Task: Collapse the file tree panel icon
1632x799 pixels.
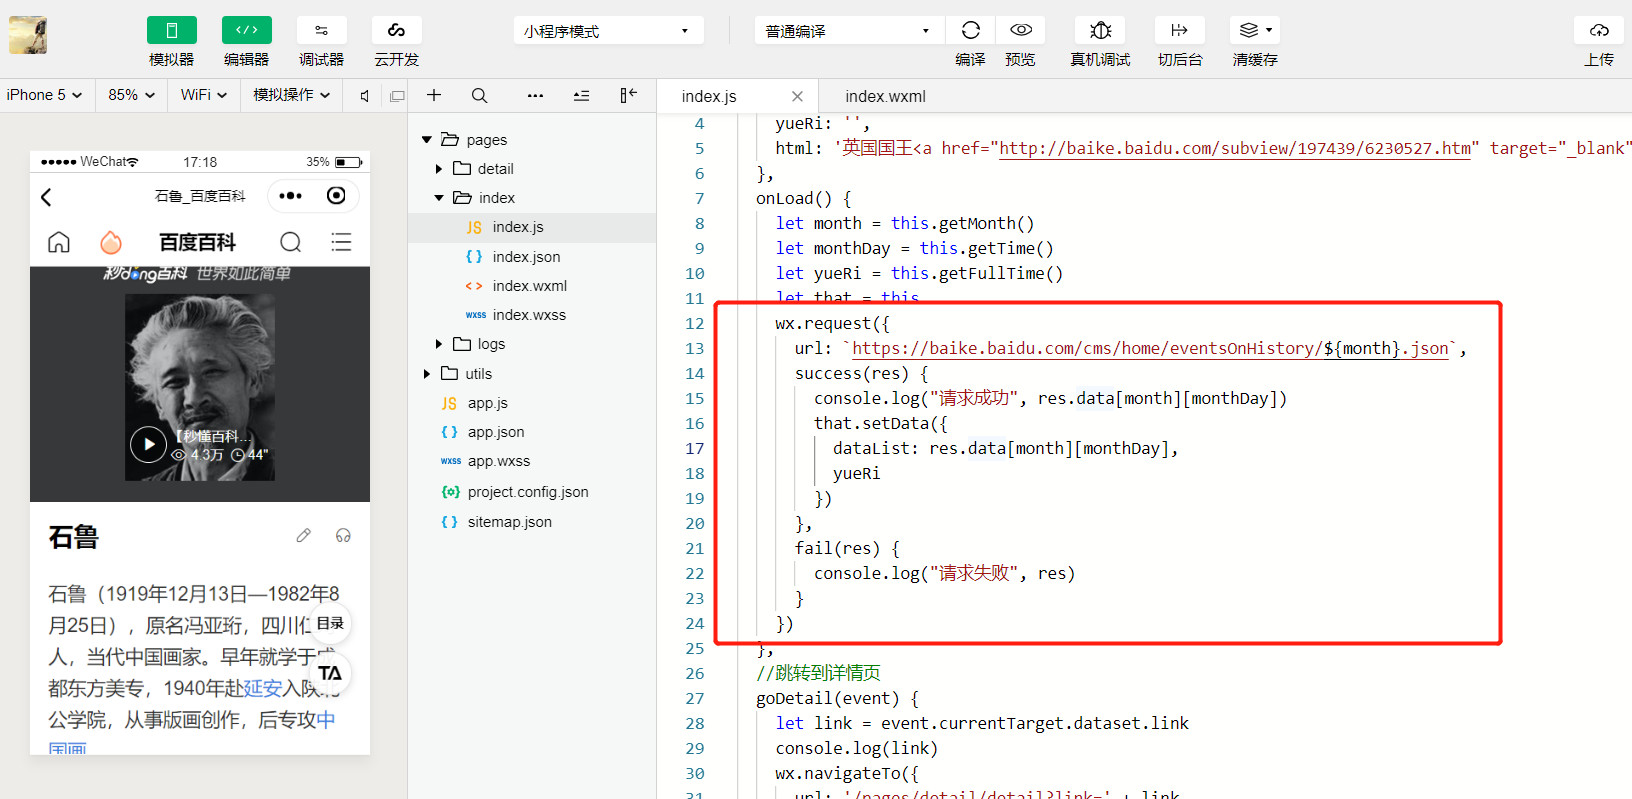Action: (628, 95)
